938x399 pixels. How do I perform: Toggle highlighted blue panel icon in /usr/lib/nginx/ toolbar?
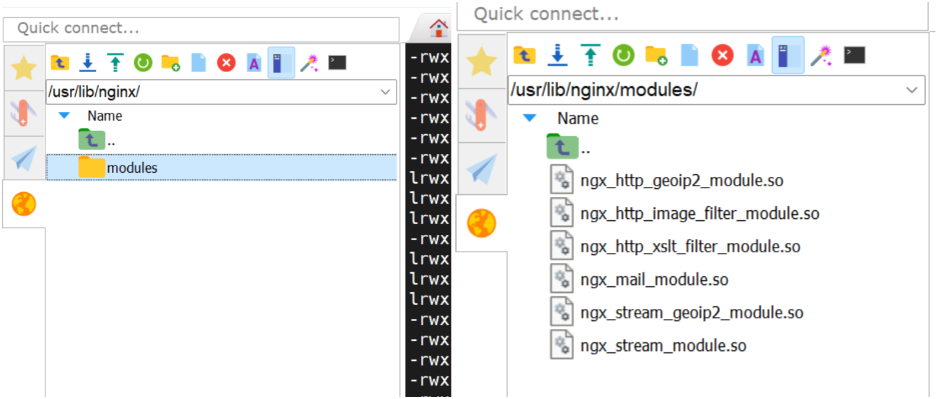(281, 63)
